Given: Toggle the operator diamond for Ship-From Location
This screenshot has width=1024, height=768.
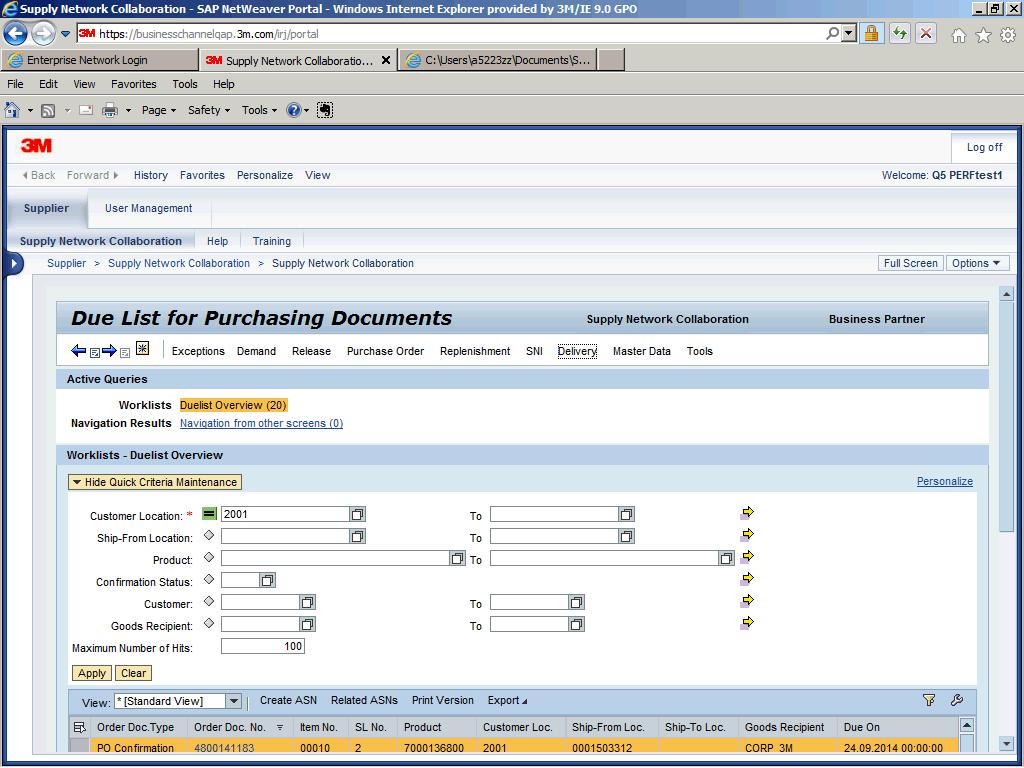Looking at the screenshot, I should tap(209, 536).
